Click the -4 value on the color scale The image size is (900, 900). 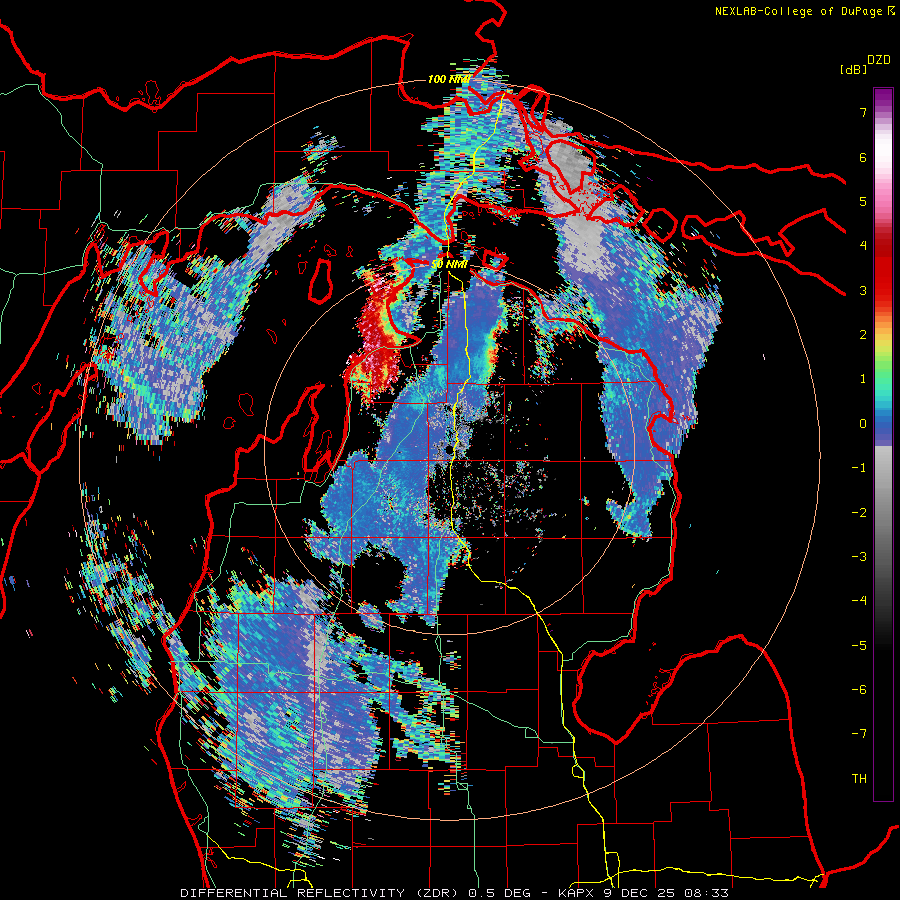pyautogui.click(x=859, y=601)
